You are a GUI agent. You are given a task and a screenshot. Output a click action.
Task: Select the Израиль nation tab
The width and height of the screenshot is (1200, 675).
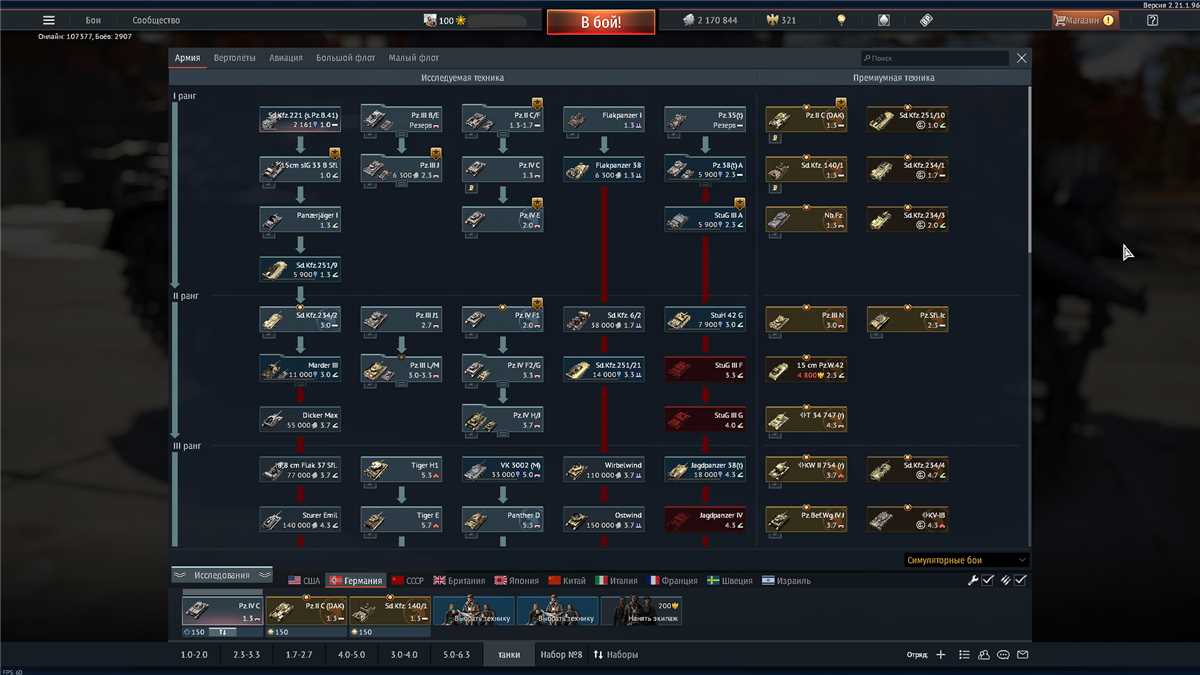click(787, 580)
